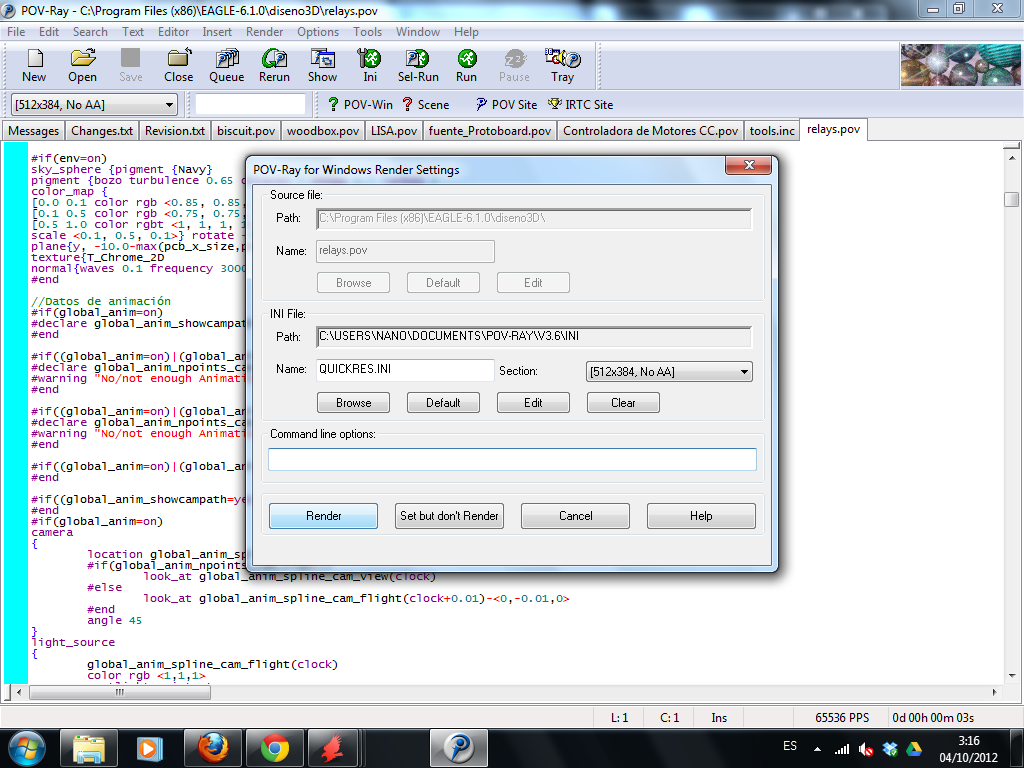Click the Command line options field

point(512,459)
